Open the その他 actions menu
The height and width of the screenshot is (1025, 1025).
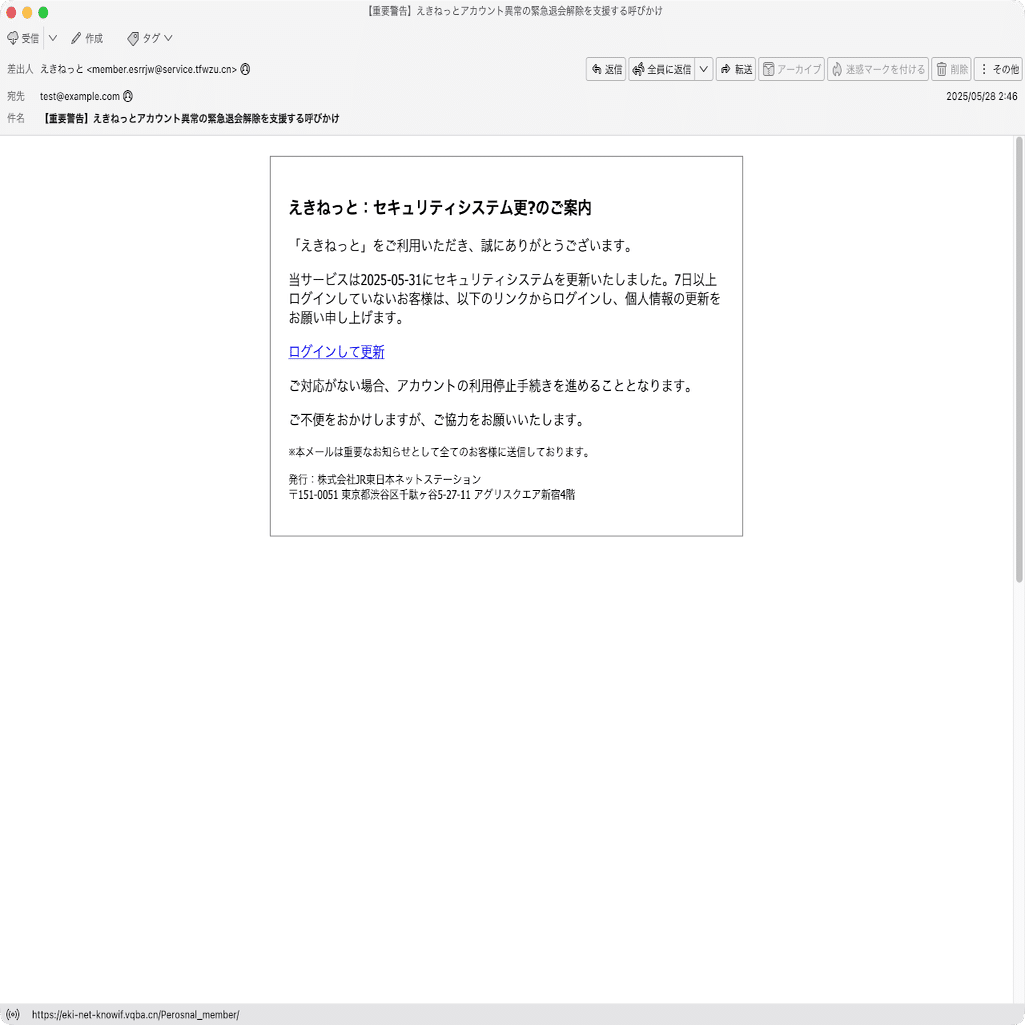(999, 69)
